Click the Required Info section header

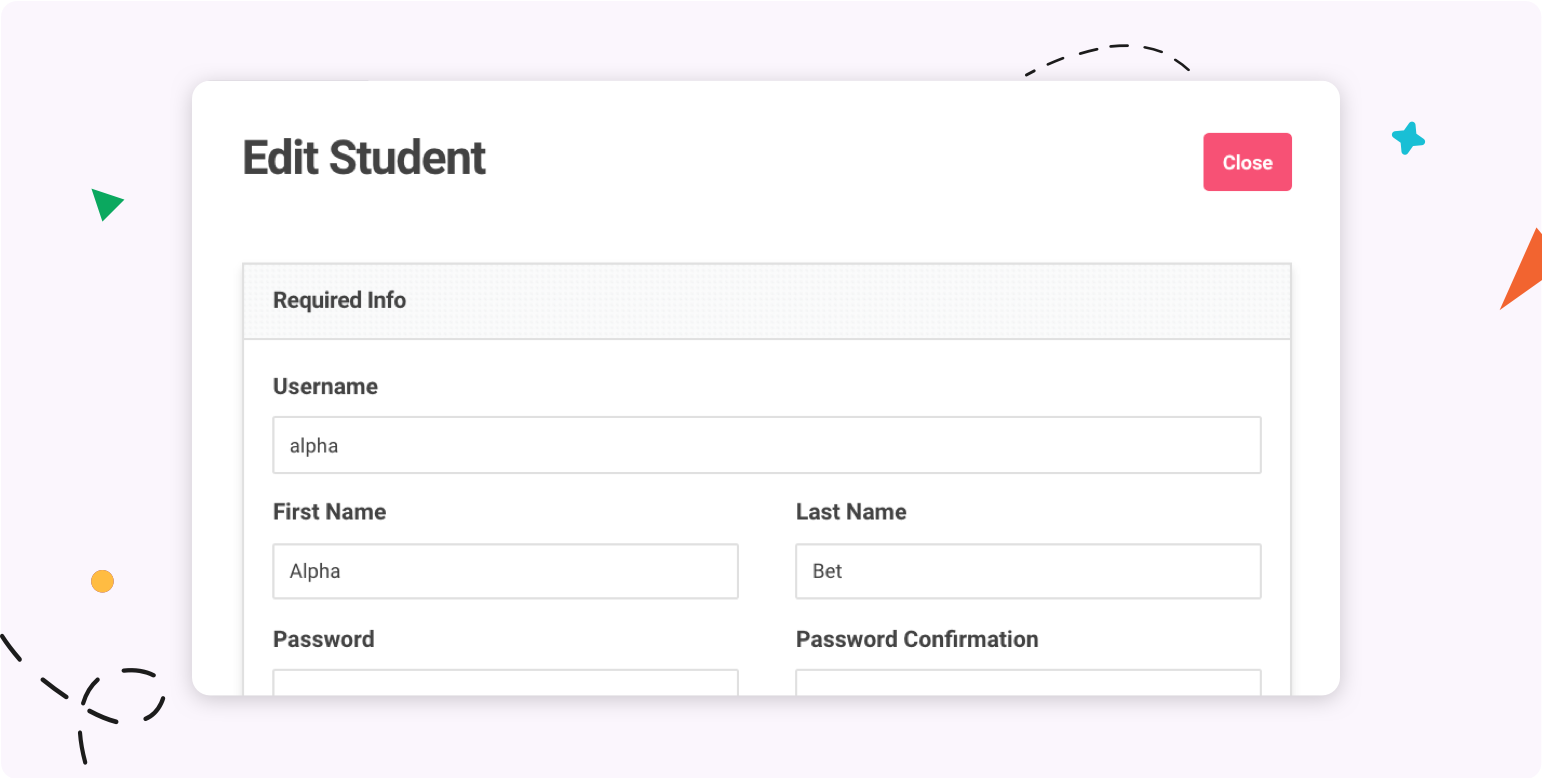767,301
